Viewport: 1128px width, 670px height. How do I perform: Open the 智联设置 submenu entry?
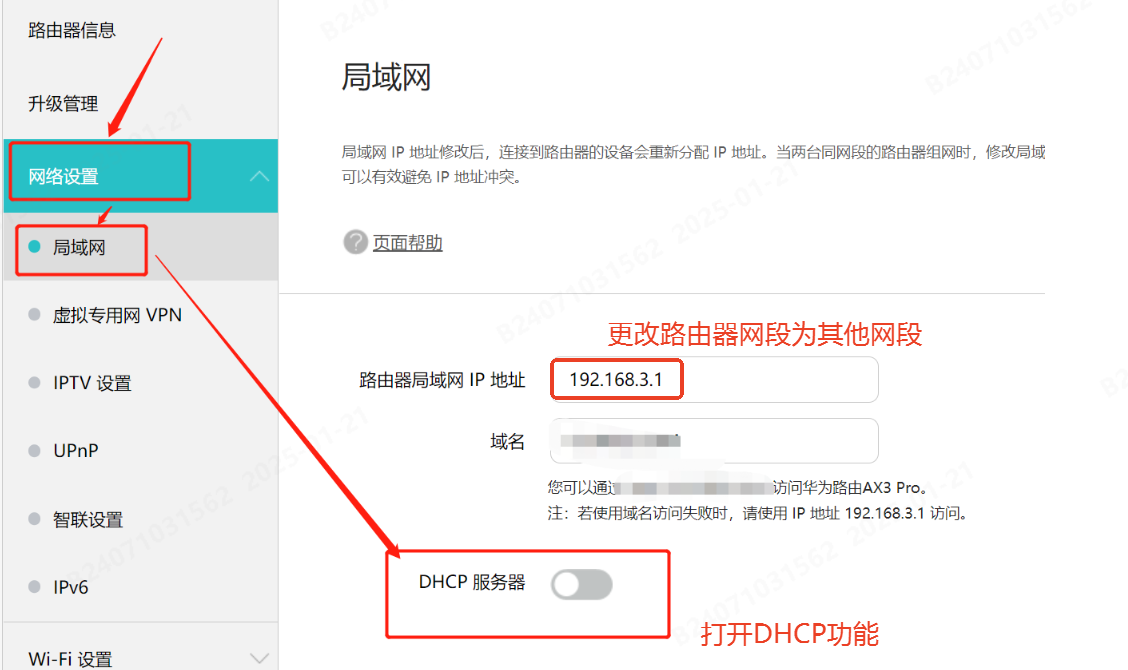point(88,520)
